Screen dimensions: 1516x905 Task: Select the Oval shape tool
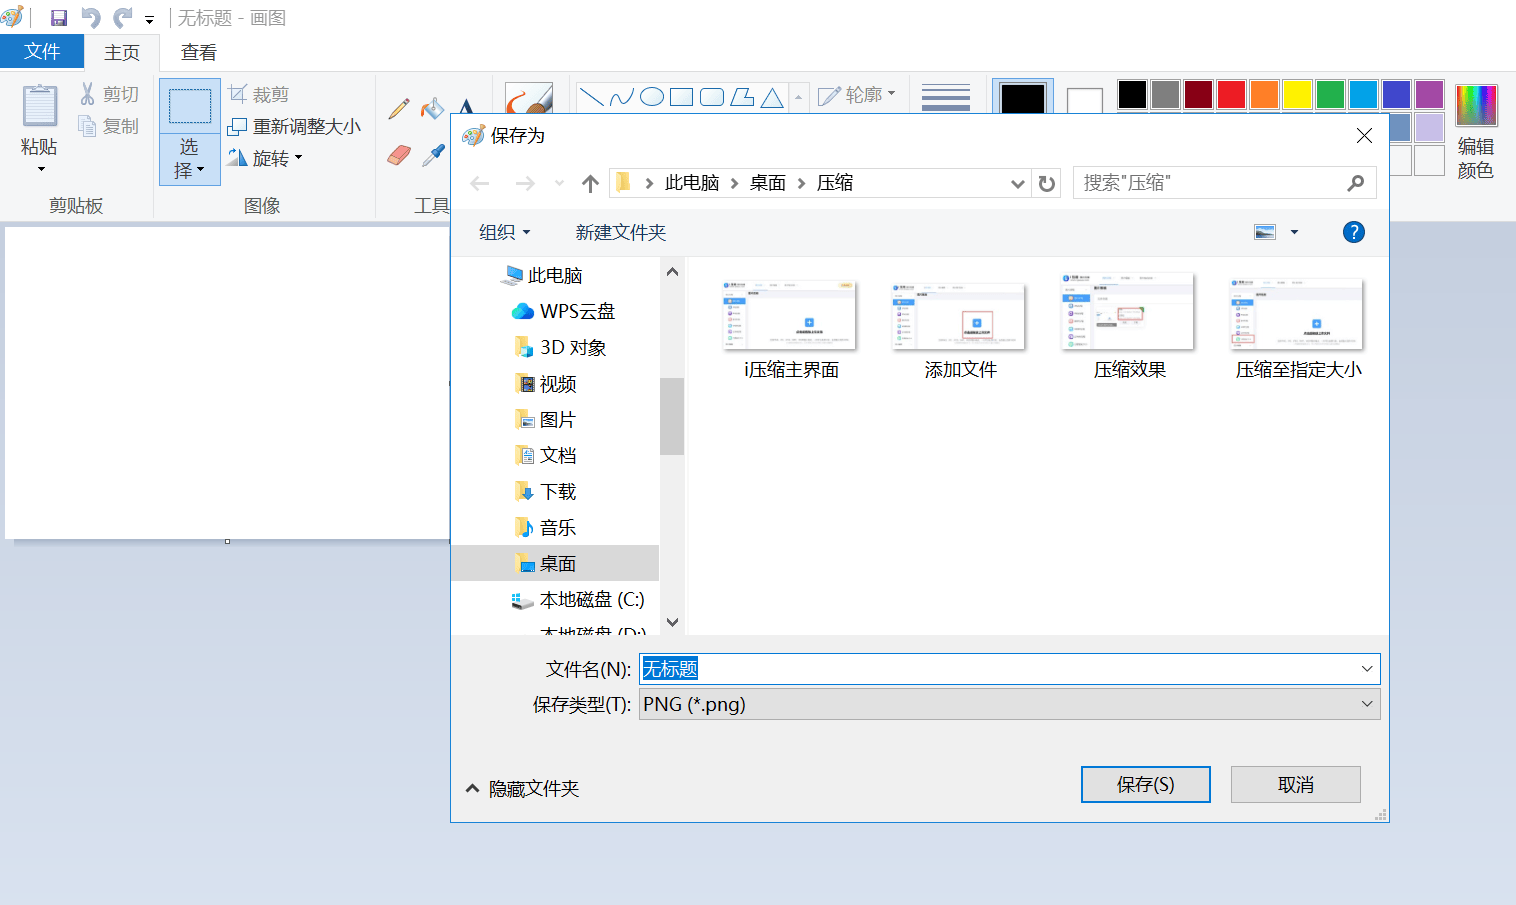click(651, 96)
